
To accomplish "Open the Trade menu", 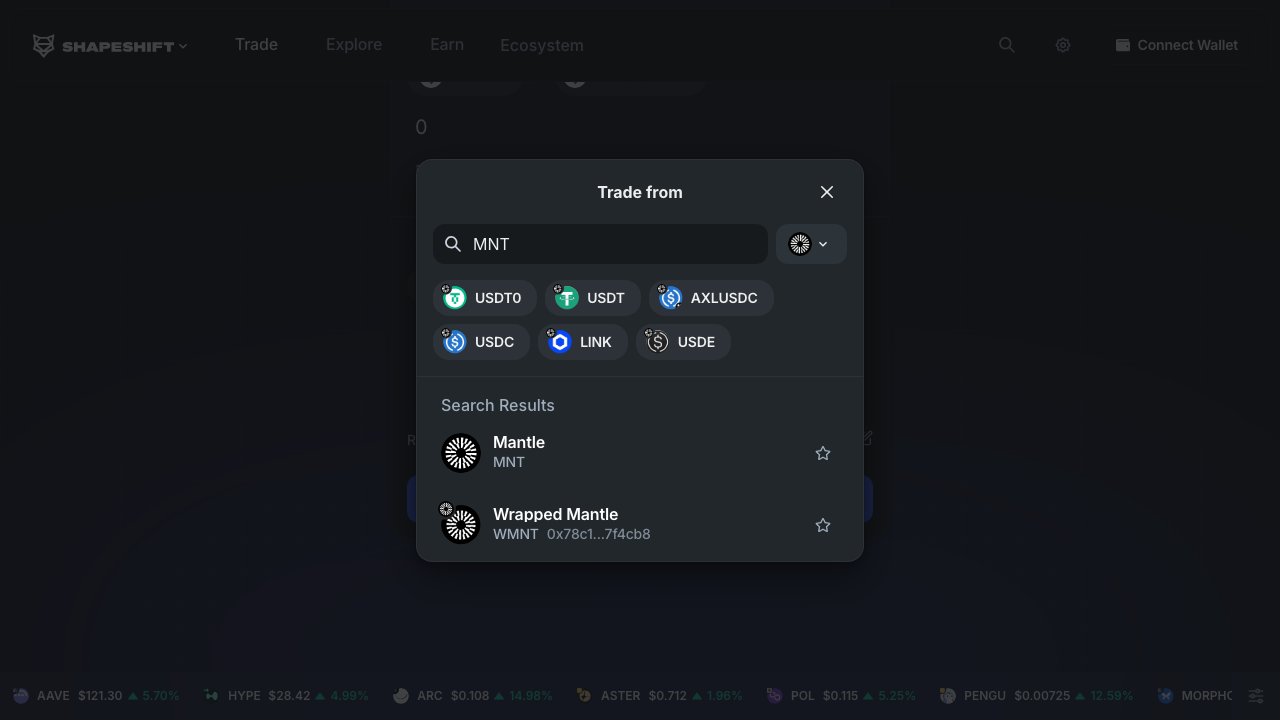I will [x=256, y=44].
